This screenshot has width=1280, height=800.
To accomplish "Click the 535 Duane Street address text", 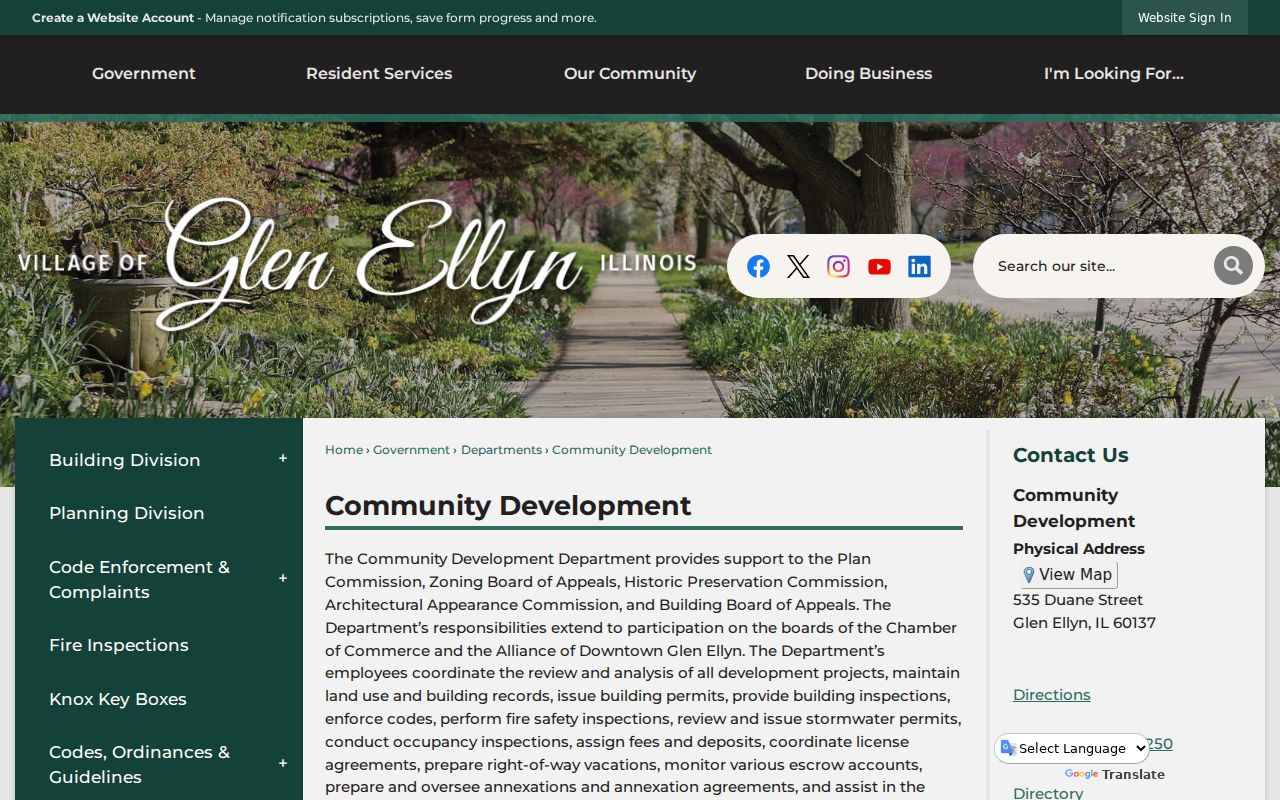I will [1078, 600].
